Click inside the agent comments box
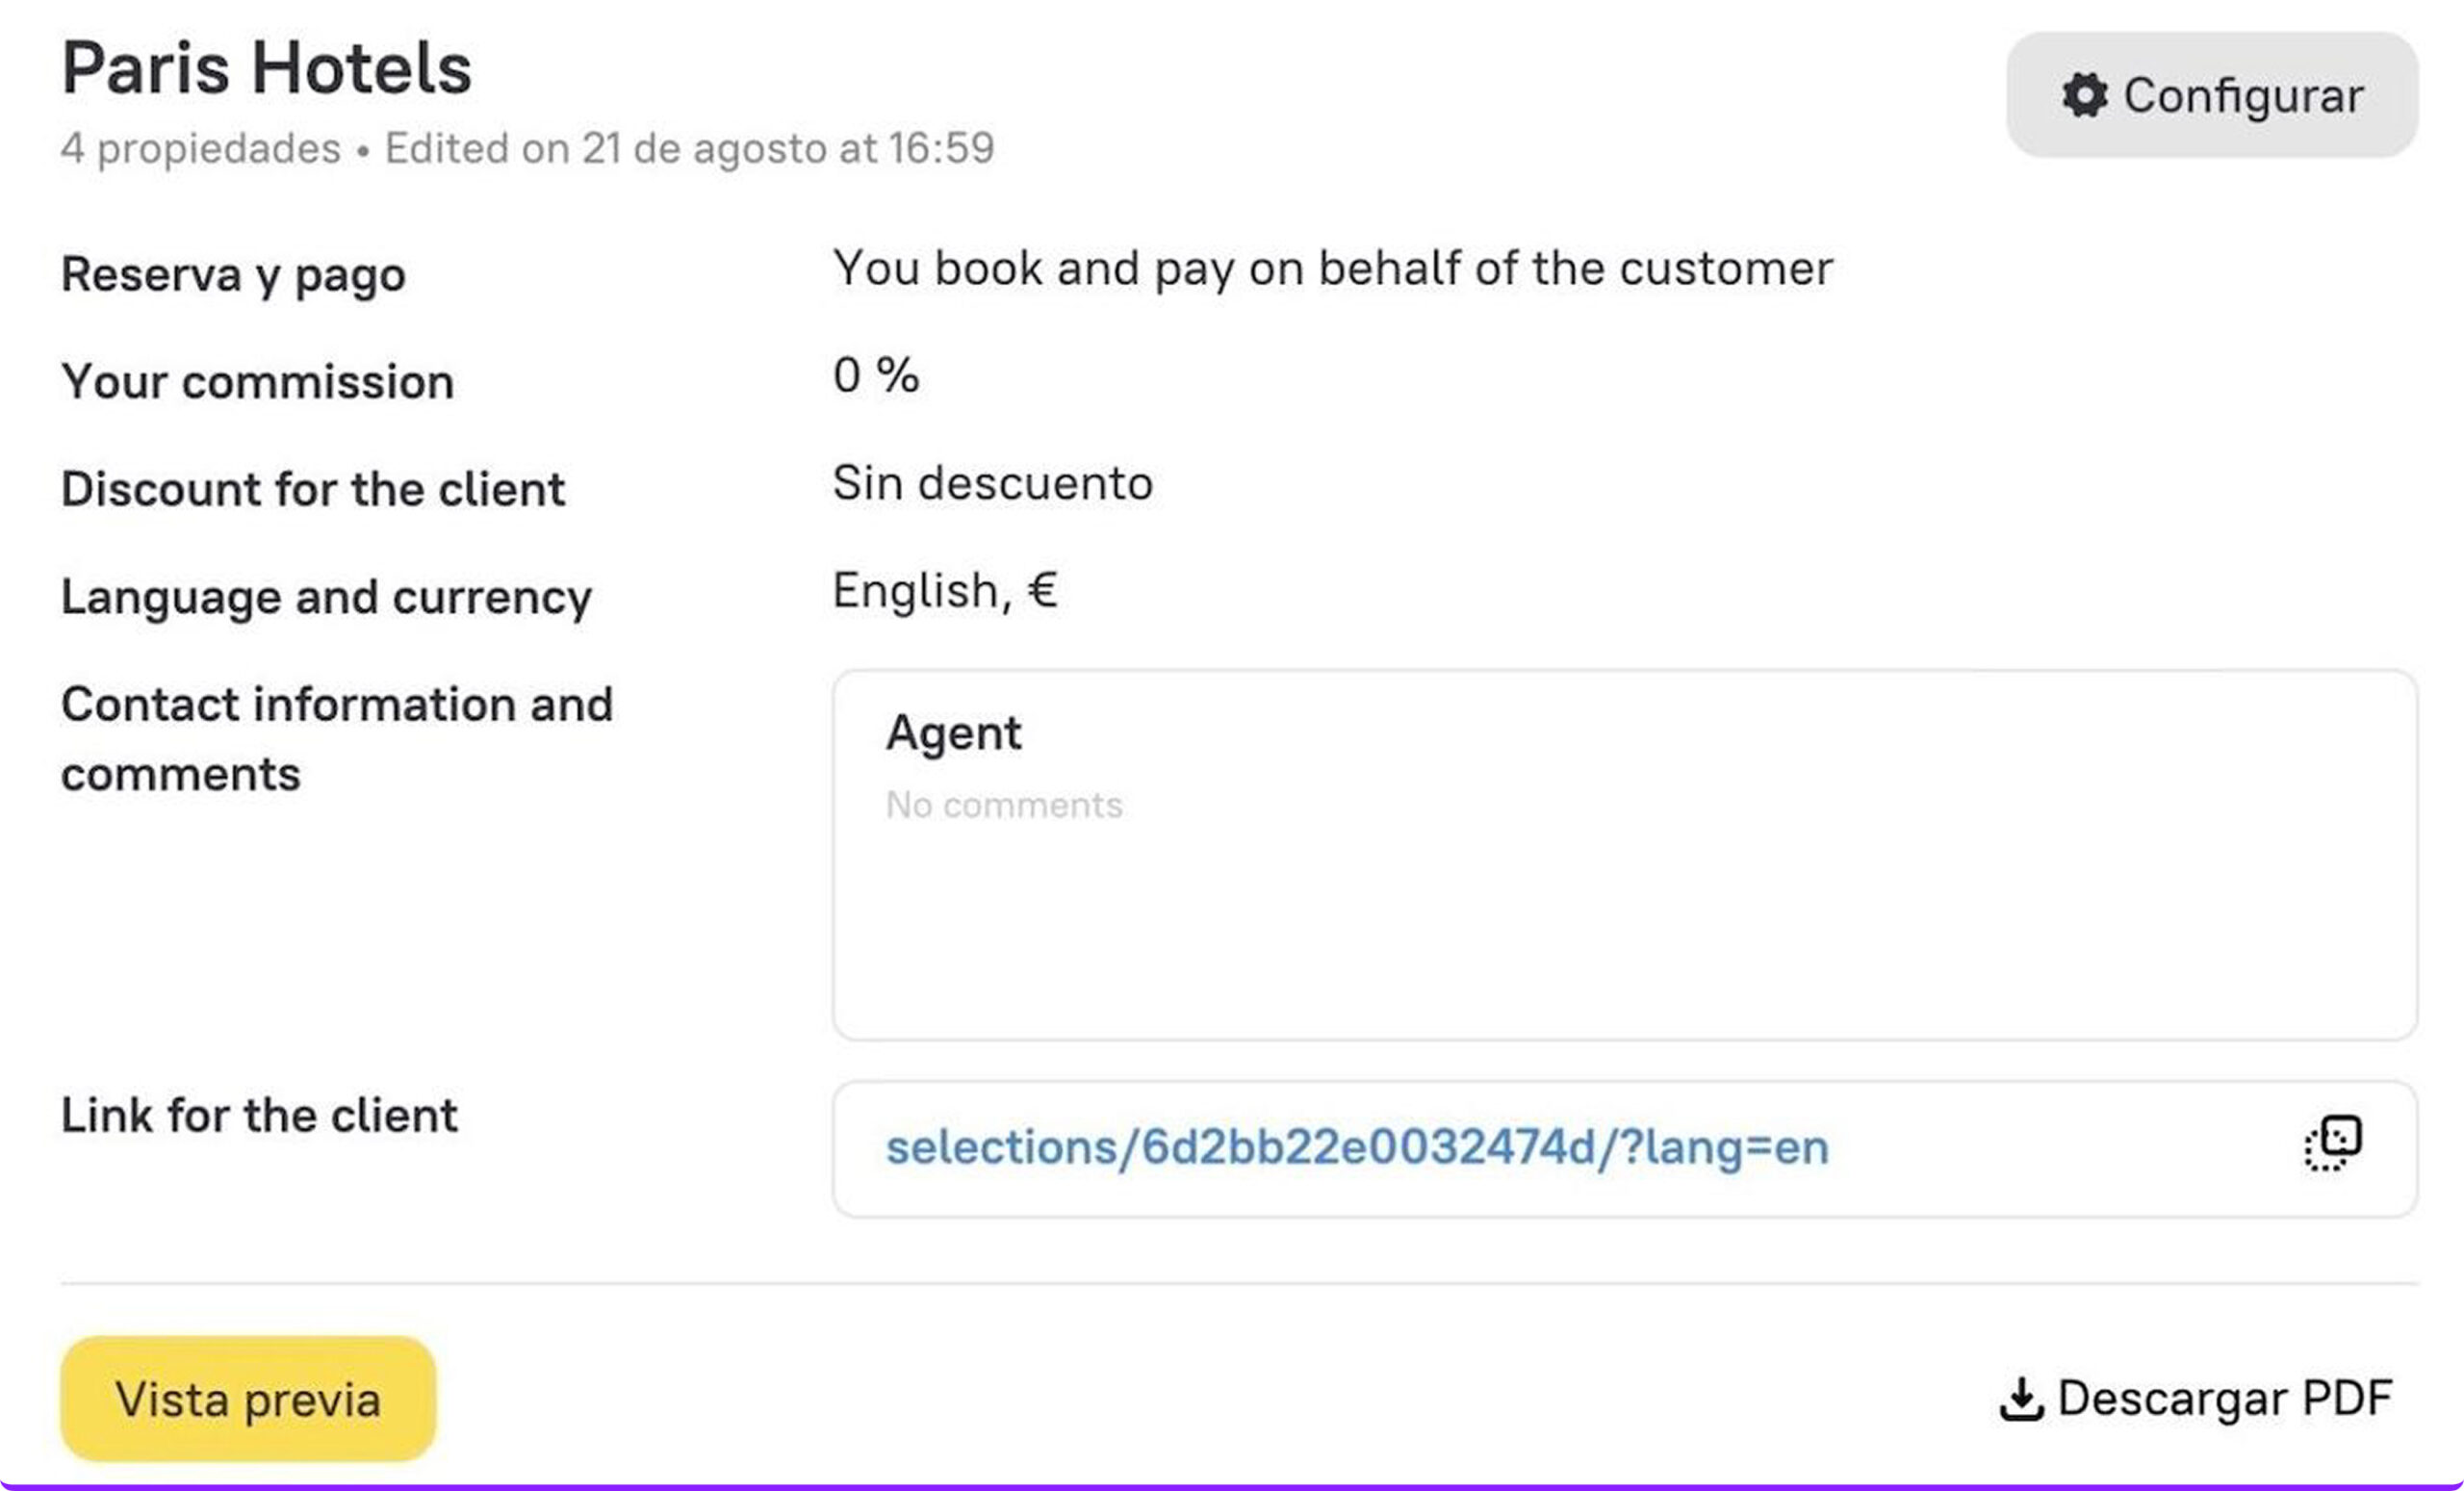This screenshot has width=2464, height=1491. pos(1624,920)
